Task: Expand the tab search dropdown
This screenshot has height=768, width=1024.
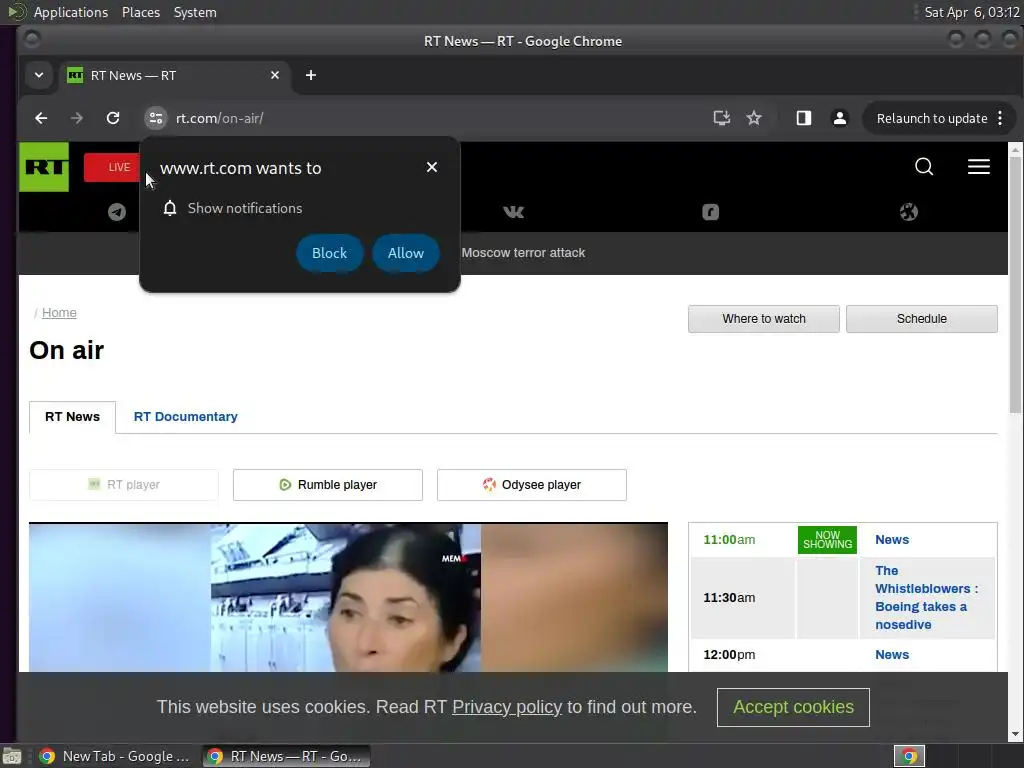Action: pyautogui.click(x=39, y=75)
